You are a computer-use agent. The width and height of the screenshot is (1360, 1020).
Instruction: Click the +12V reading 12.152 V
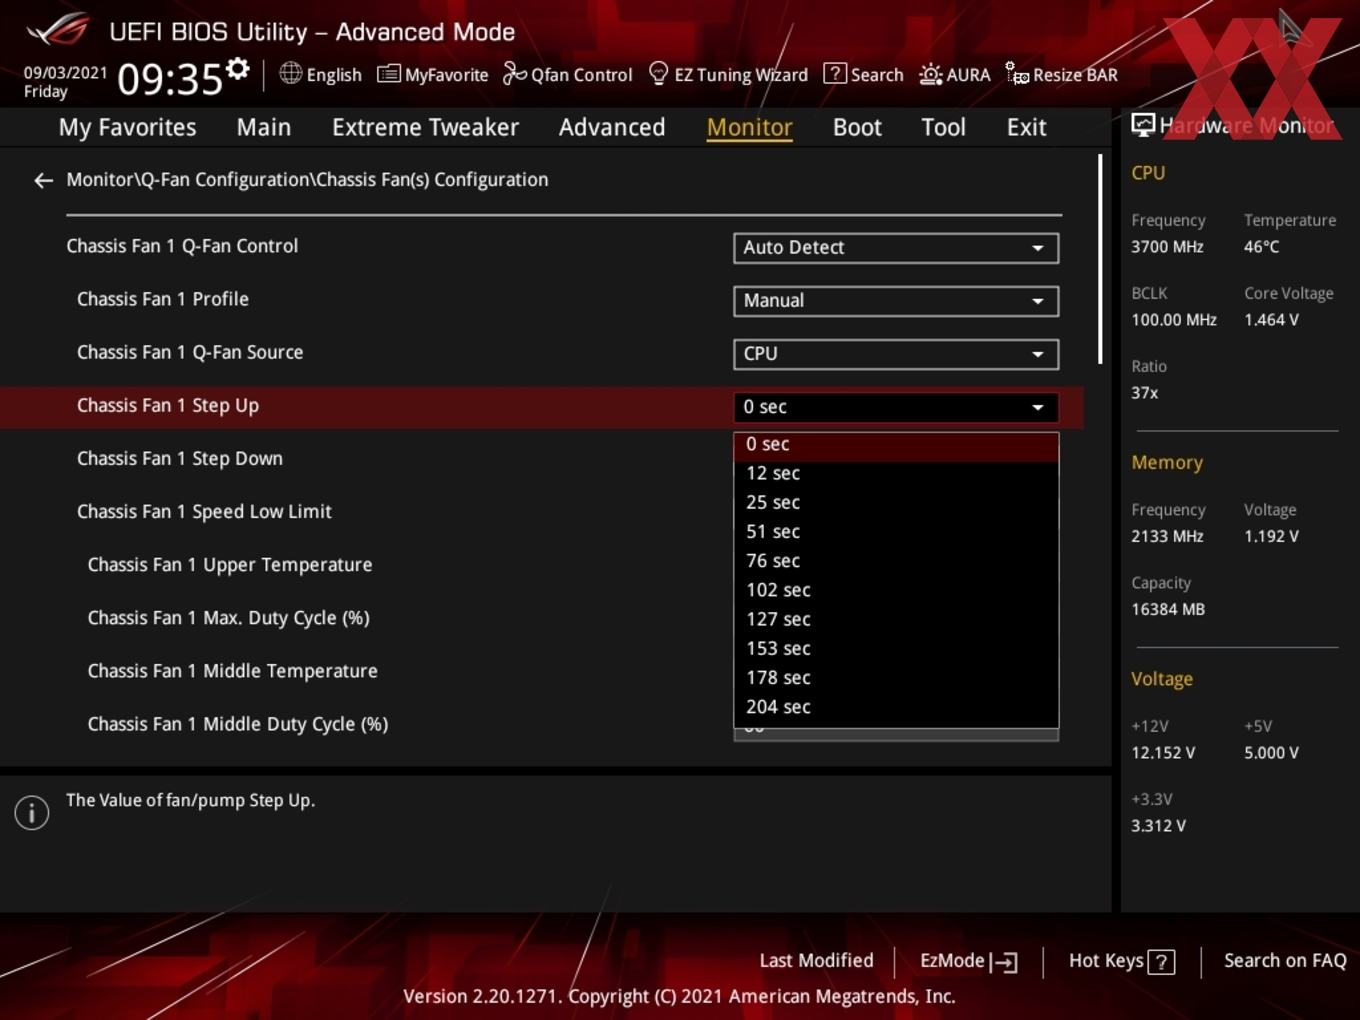(x=1163, y=753)
